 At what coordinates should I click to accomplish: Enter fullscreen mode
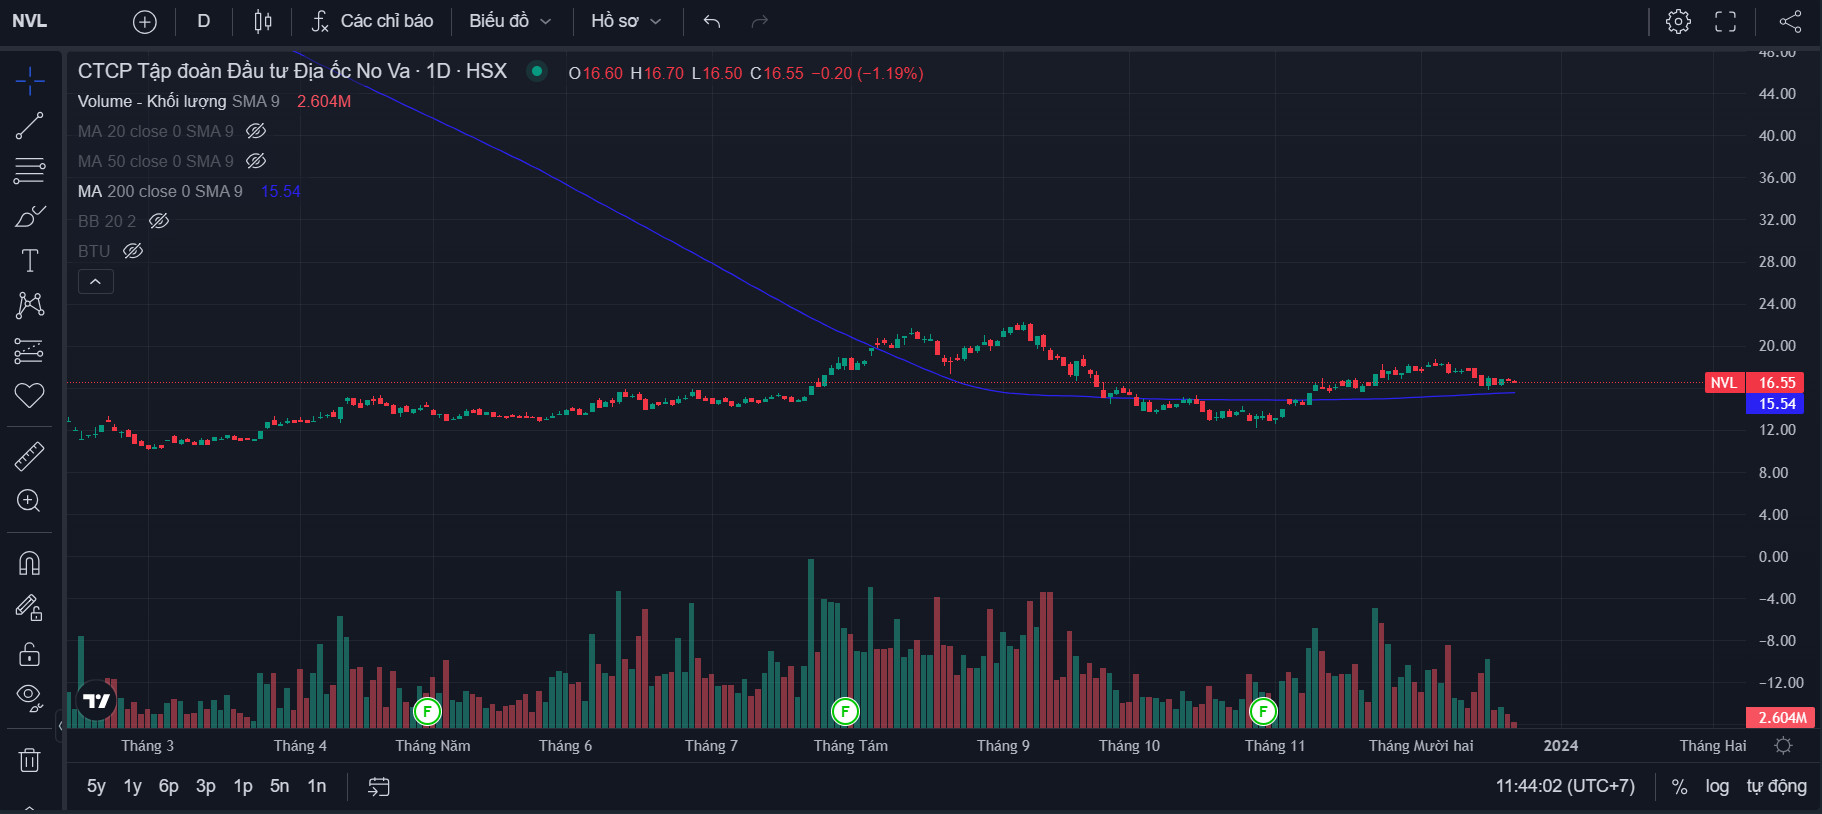1725,21
